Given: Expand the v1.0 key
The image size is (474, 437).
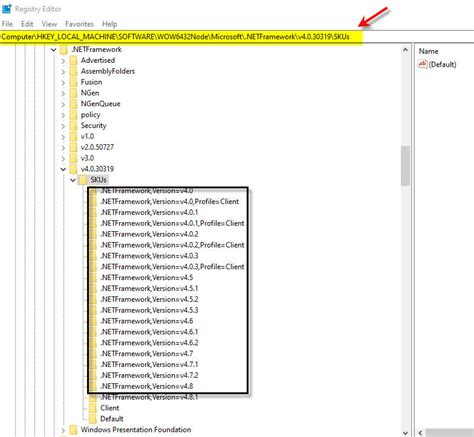Looking at the screenshot, I should (63, 137).
